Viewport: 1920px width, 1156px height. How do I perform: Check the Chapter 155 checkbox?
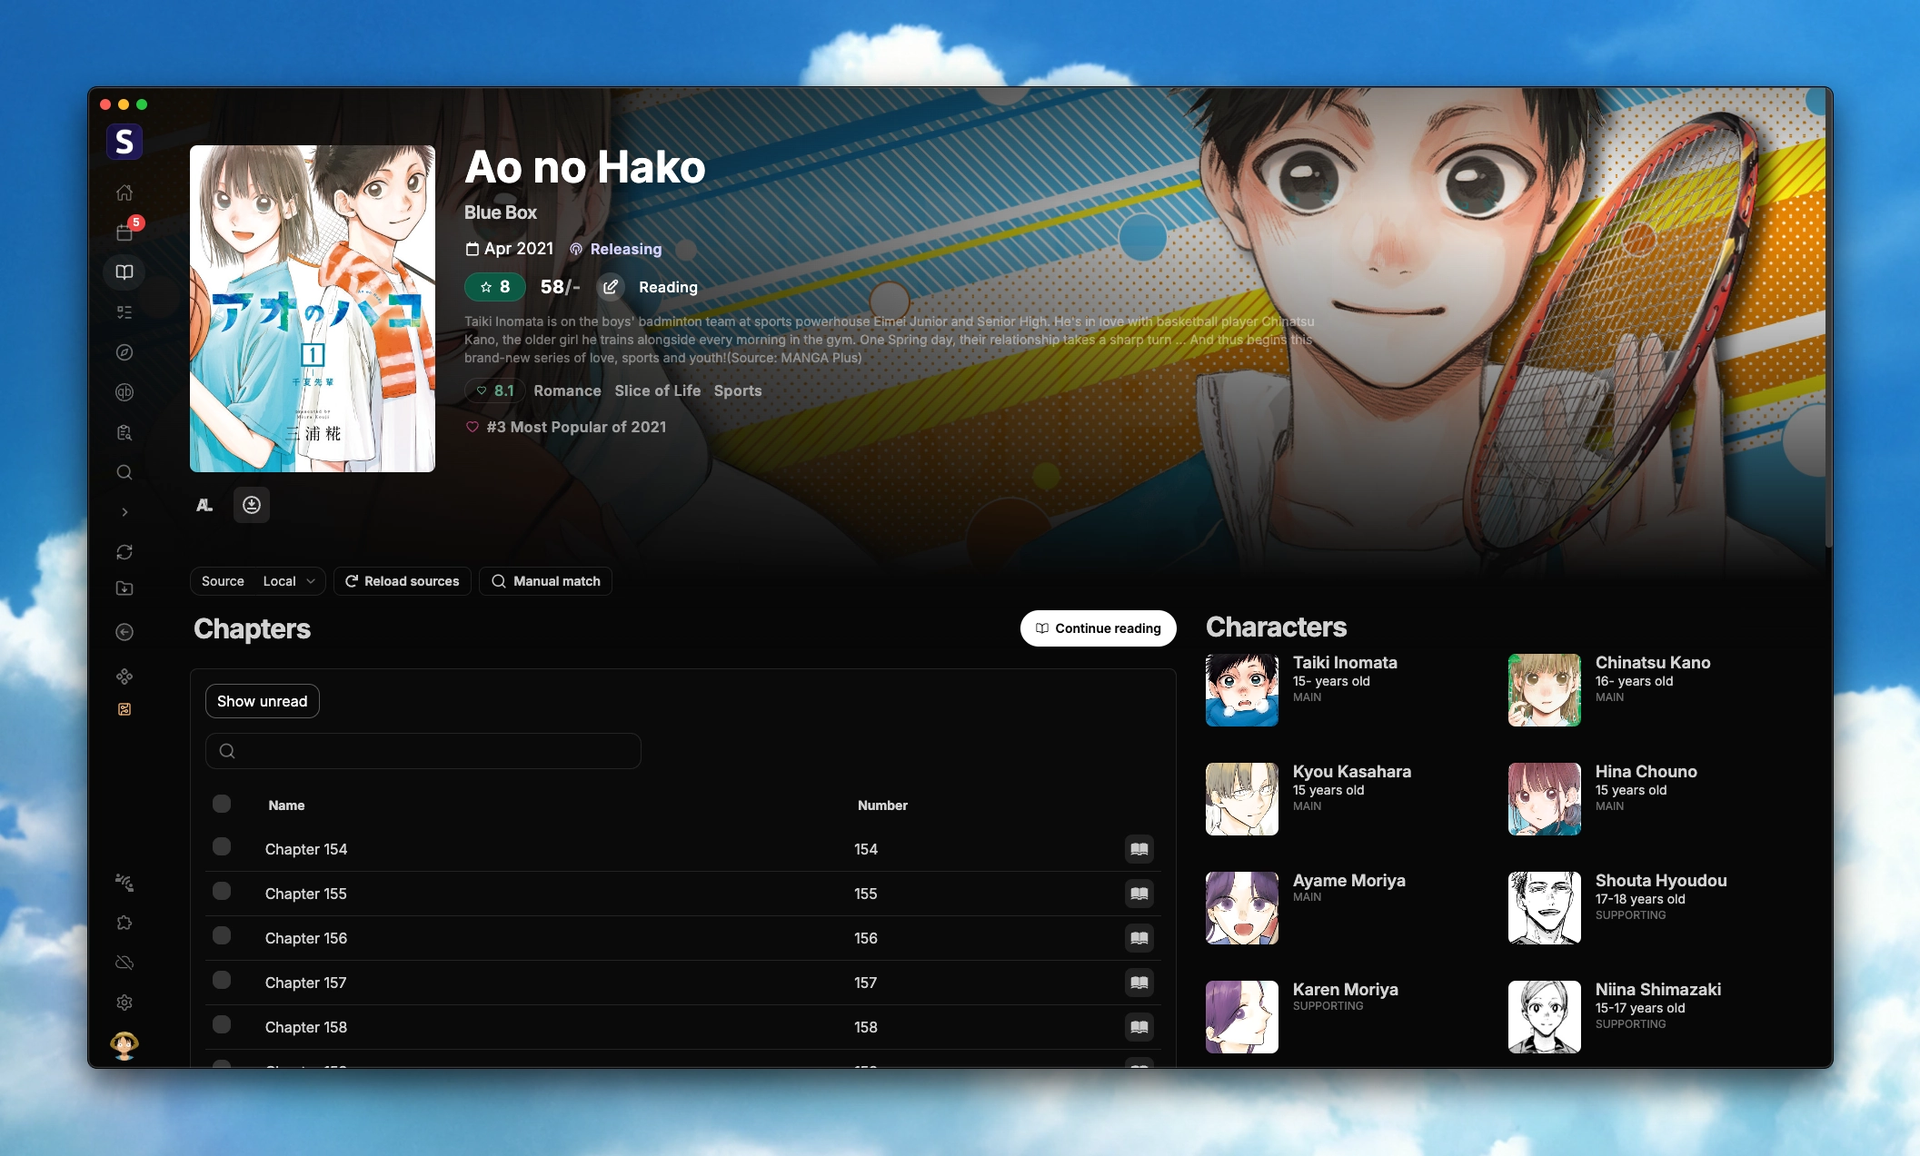click(222, 891)
